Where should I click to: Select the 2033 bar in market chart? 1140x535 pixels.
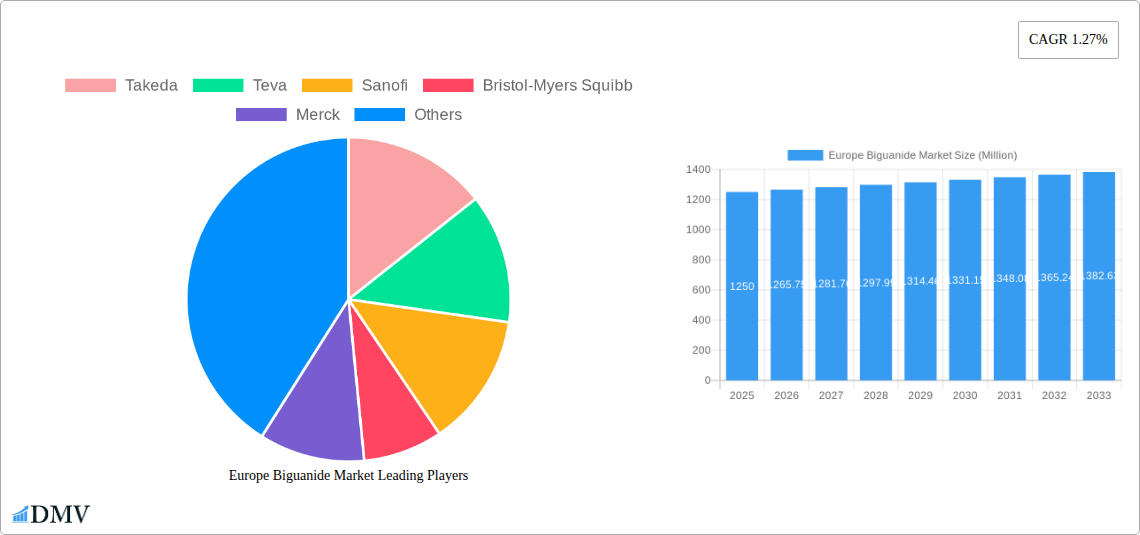[x=1099, y=276]
